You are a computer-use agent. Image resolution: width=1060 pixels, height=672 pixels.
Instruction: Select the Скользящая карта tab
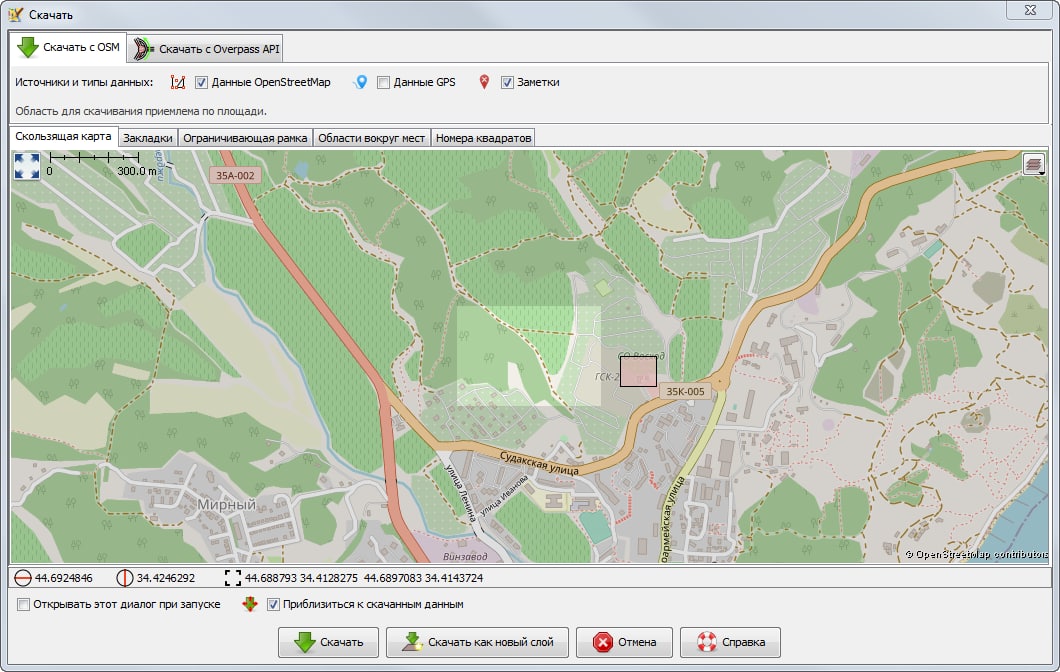[64, 137]
